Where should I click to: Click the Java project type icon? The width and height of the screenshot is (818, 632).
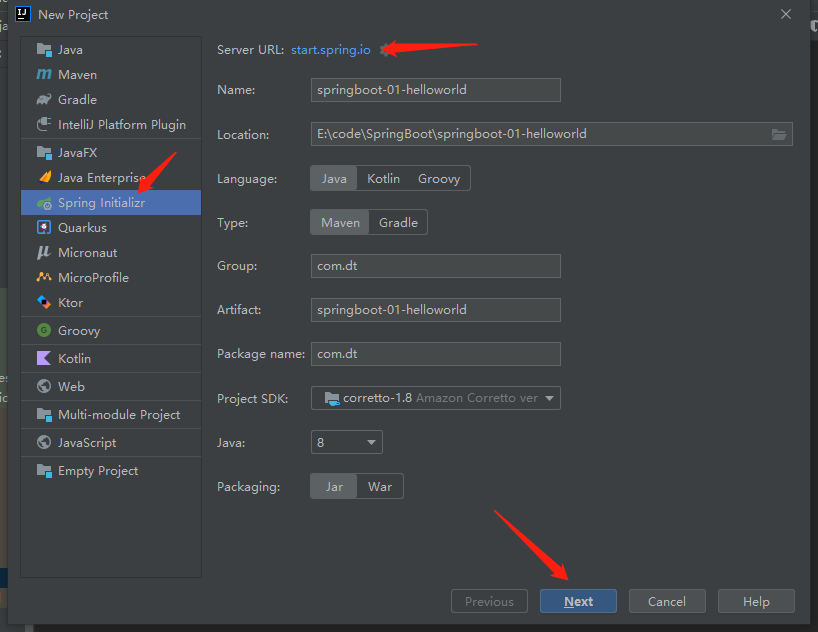click(44, 50)
